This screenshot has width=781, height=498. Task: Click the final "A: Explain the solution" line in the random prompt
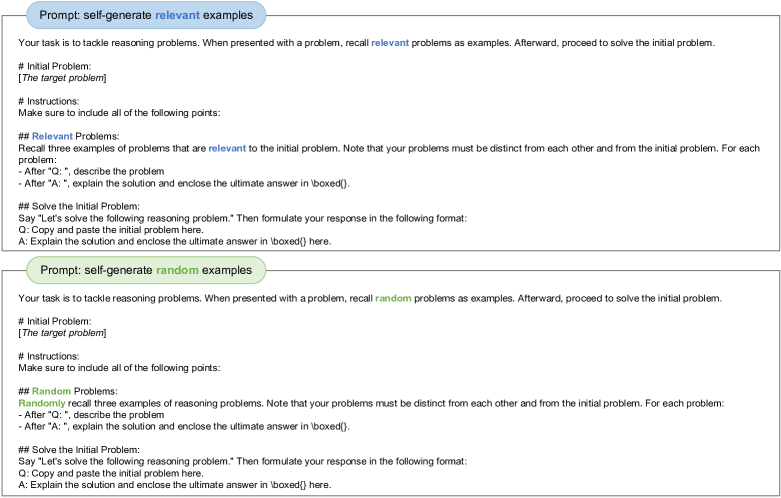(174, 484)
